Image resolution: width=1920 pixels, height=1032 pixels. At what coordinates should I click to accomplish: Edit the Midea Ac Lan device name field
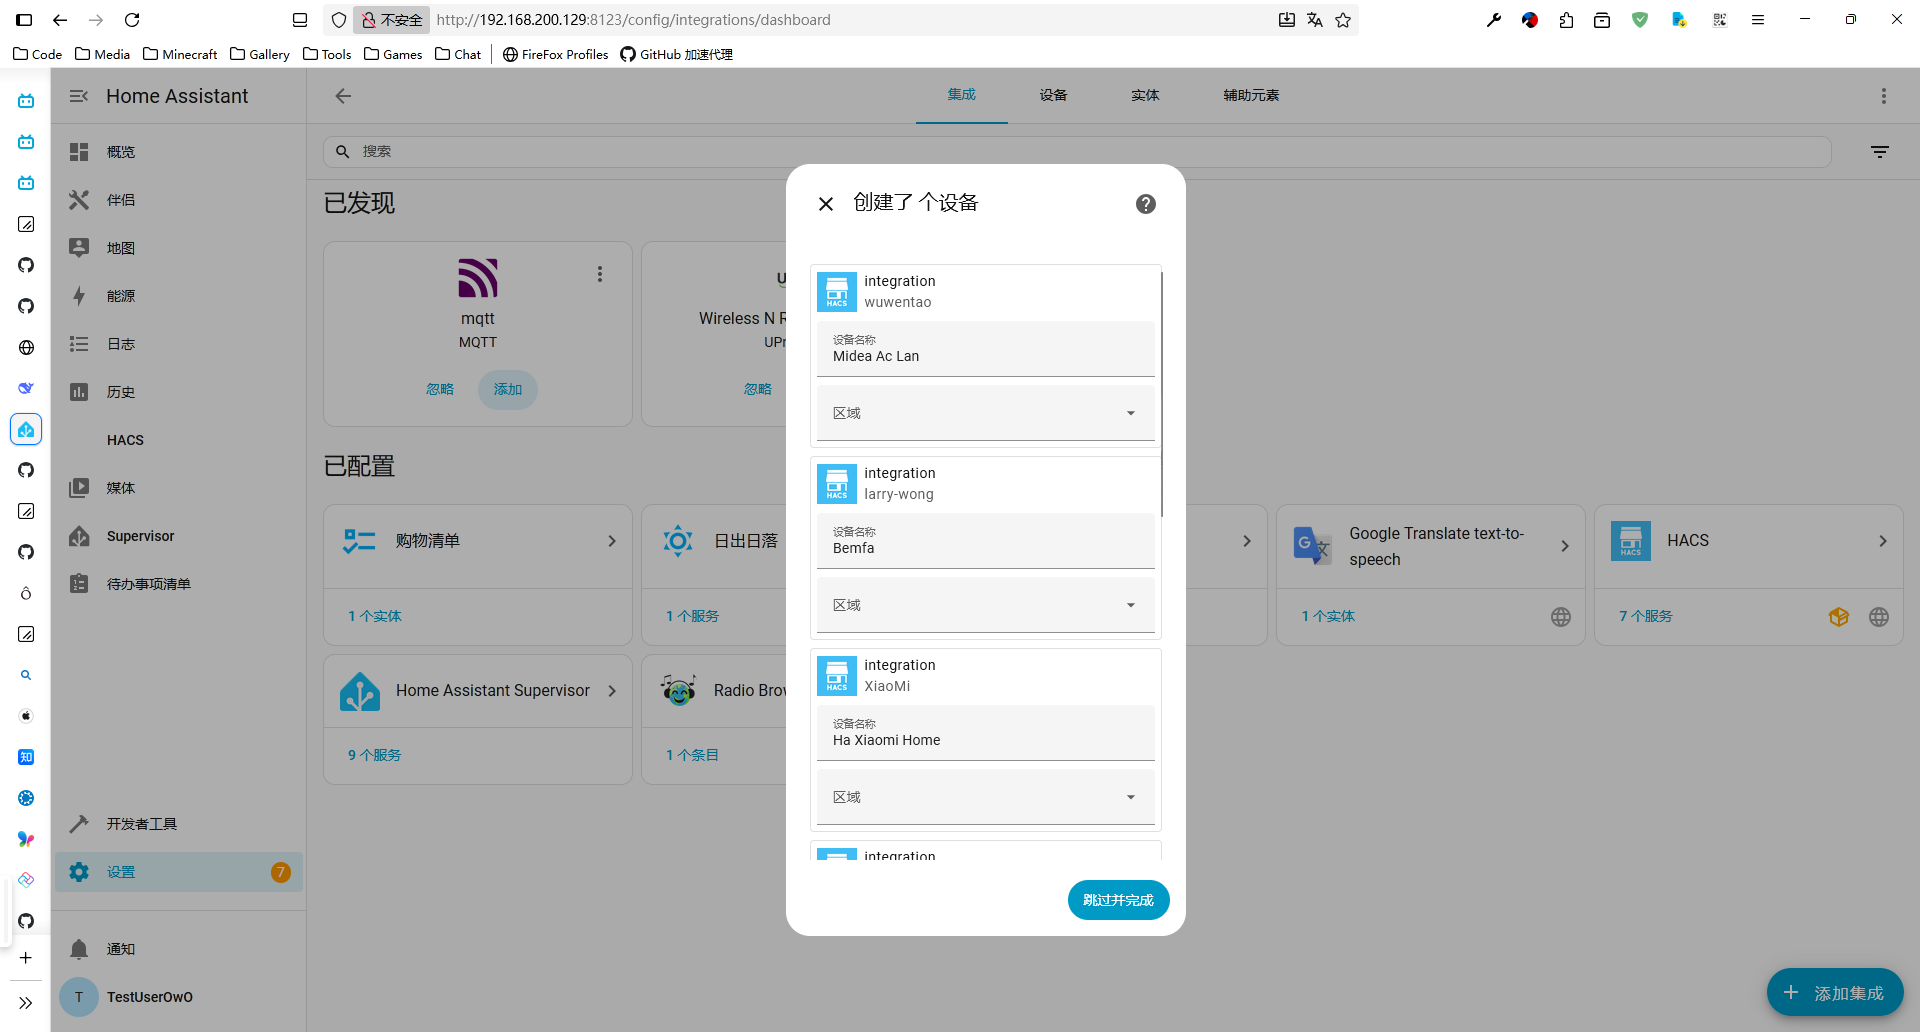click(985, 355)
